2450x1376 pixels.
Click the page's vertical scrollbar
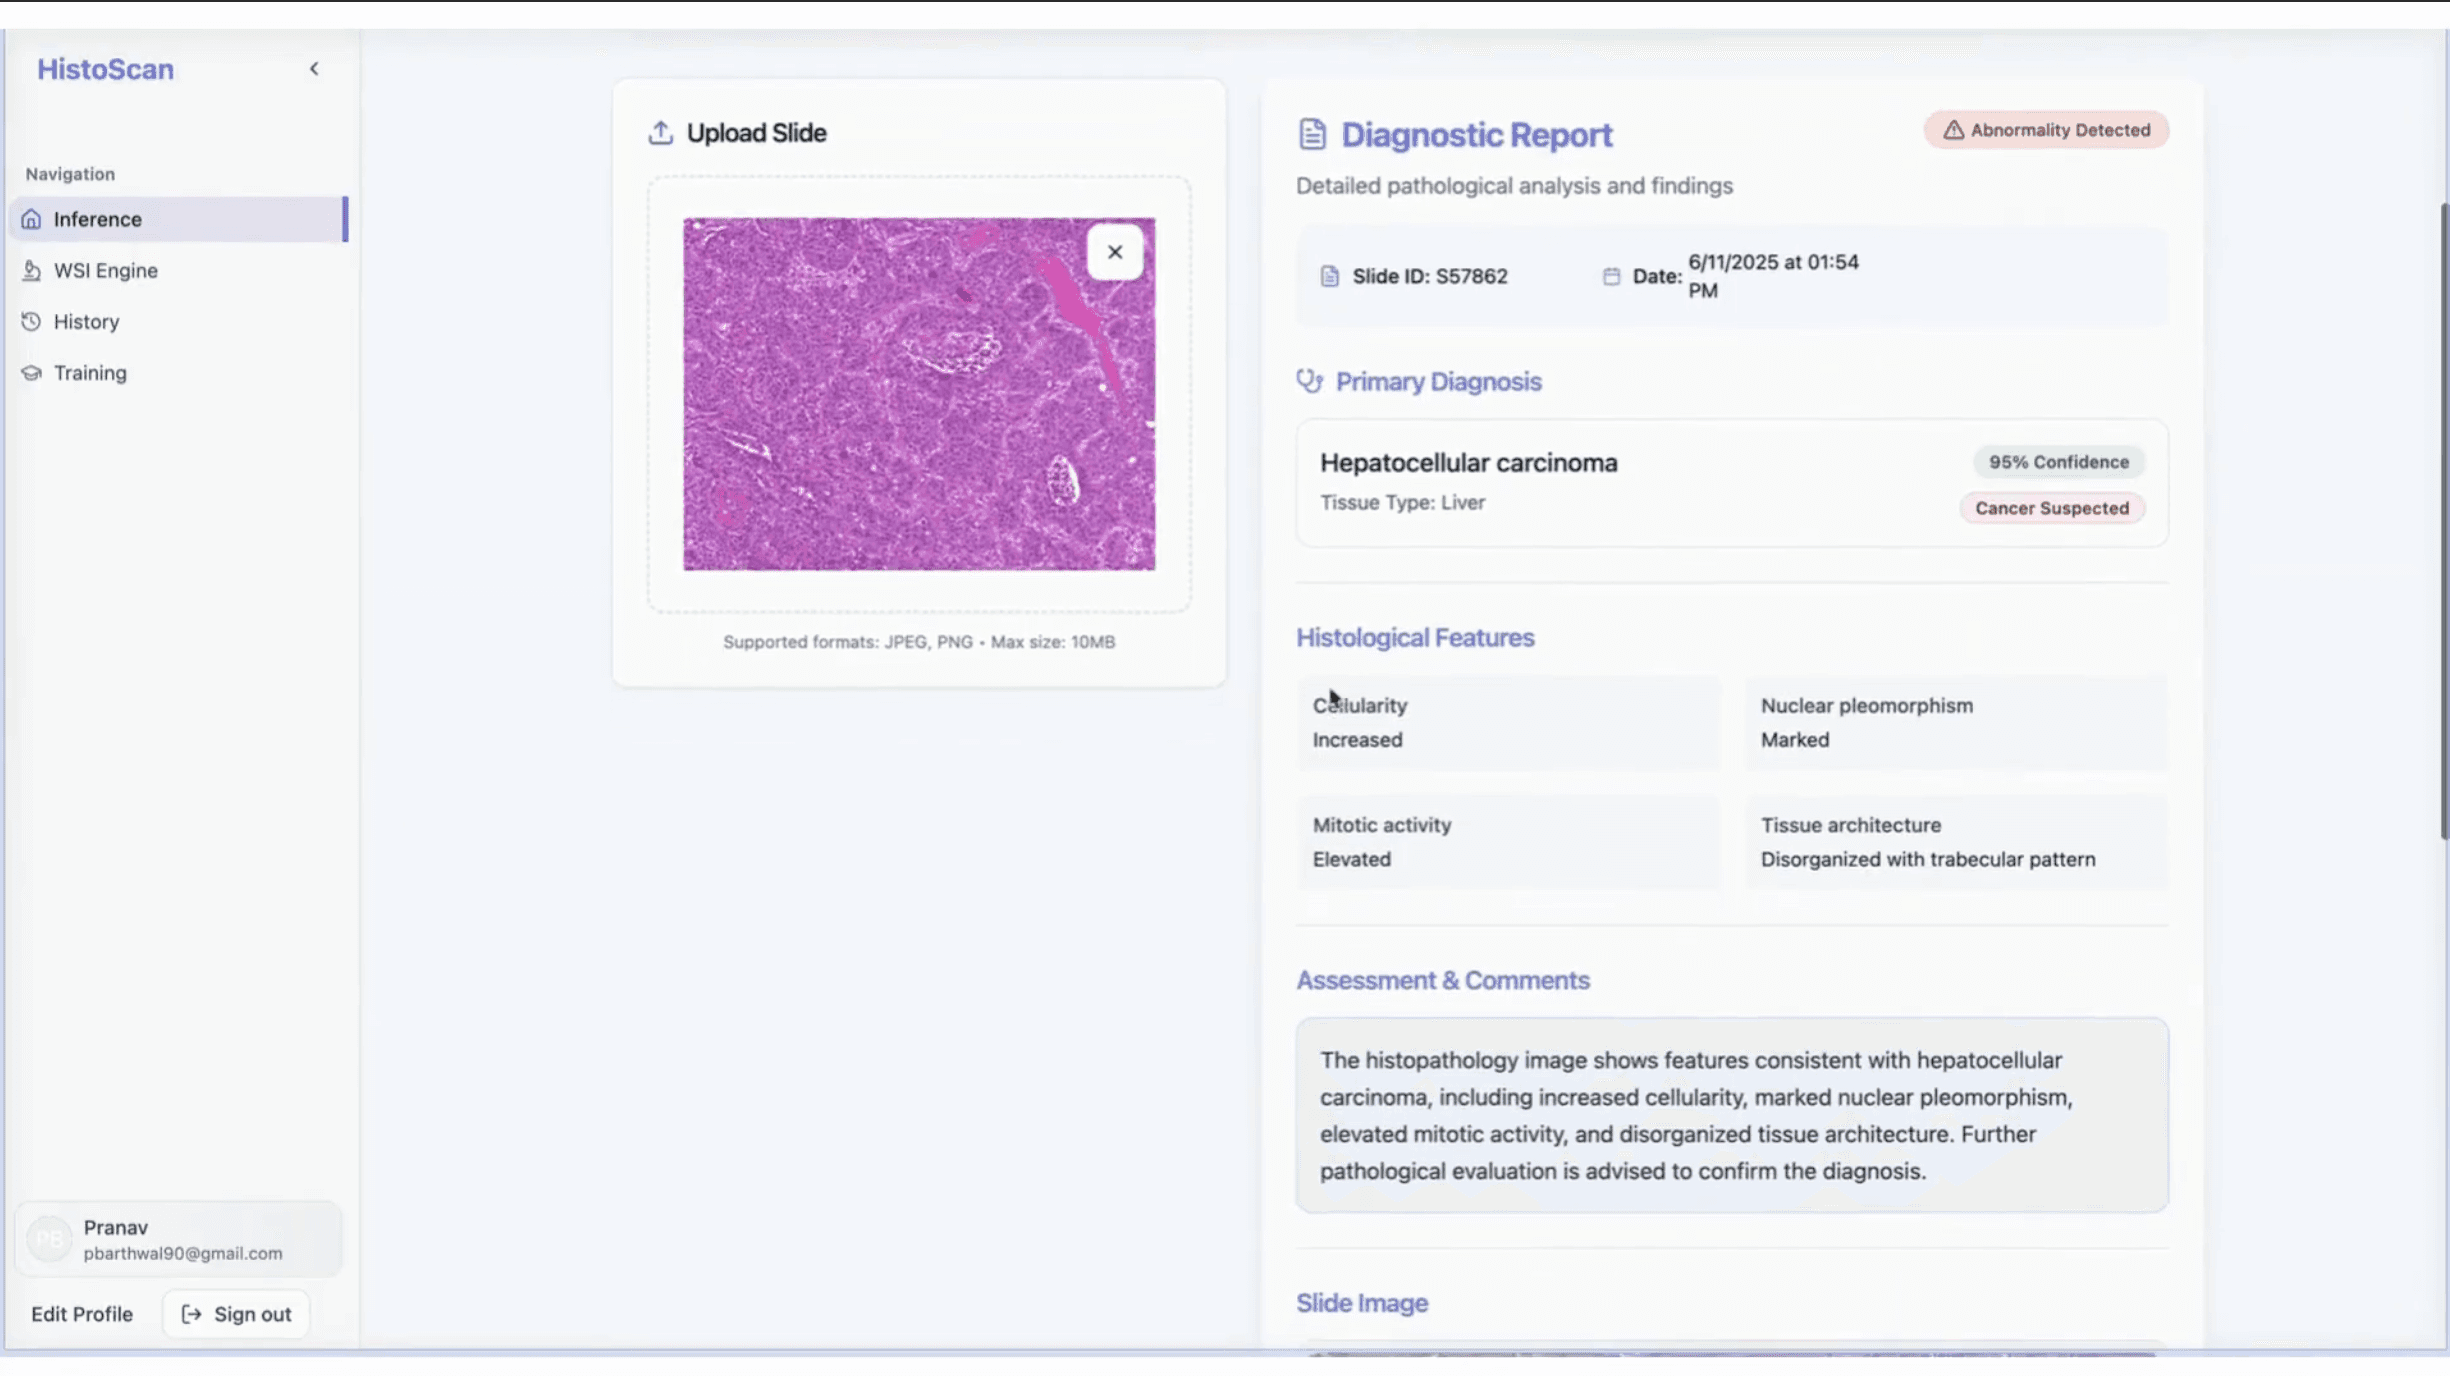pyautogui.click(x=2443, y=520)
